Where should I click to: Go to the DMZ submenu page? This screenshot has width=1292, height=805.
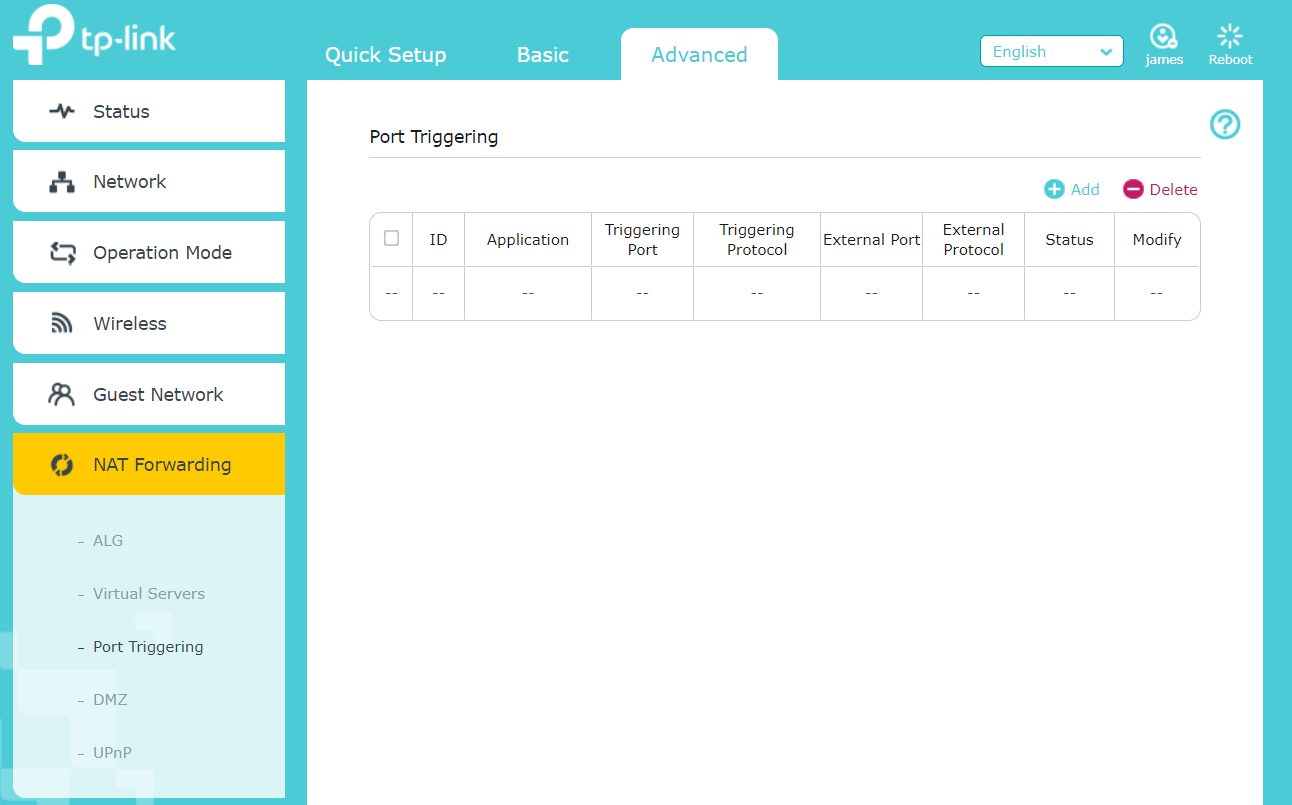click(110, 700)
